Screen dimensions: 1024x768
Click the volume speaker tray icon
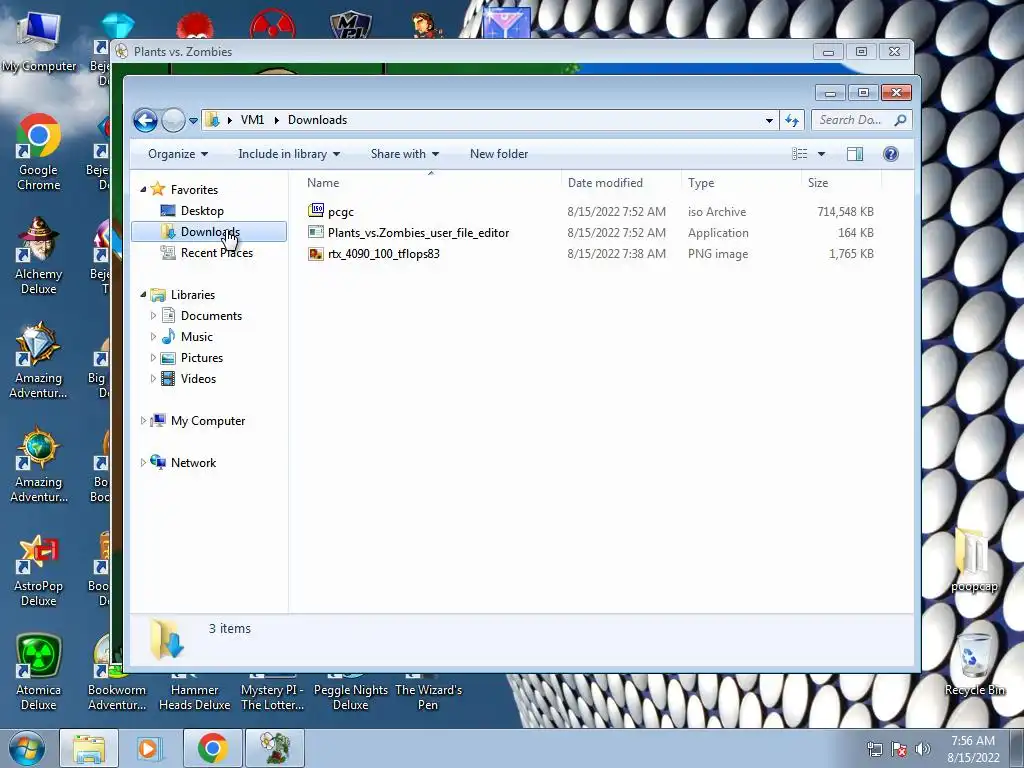pyautogui.click(x=923, y=749)
